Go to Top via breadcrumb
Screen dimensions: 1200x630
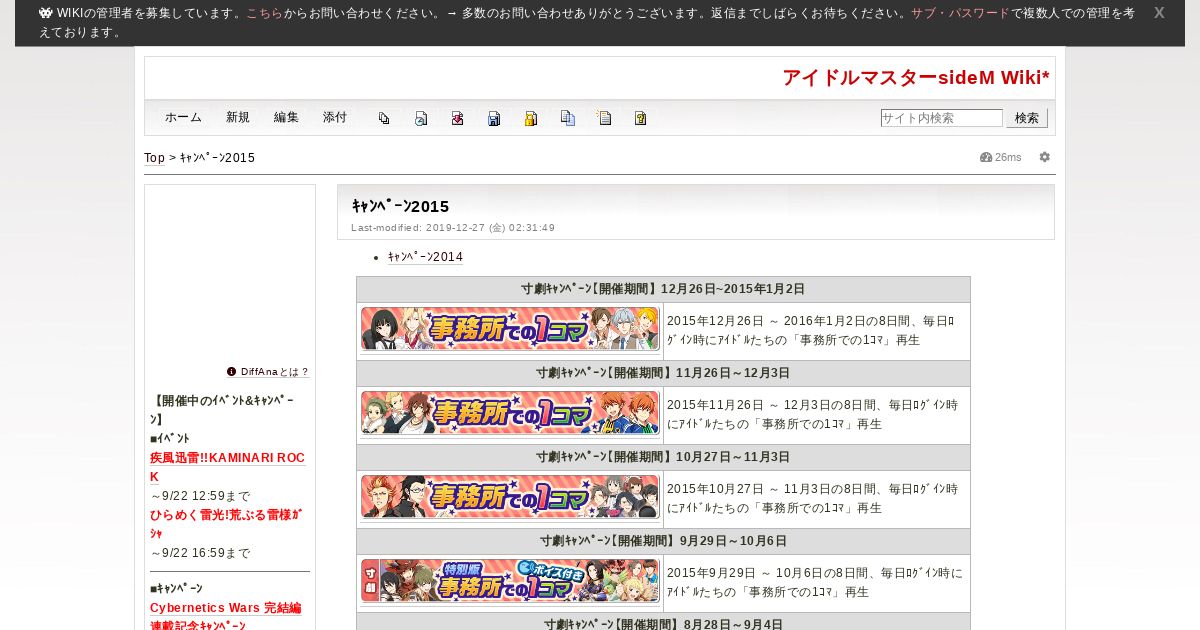(154, 158)
